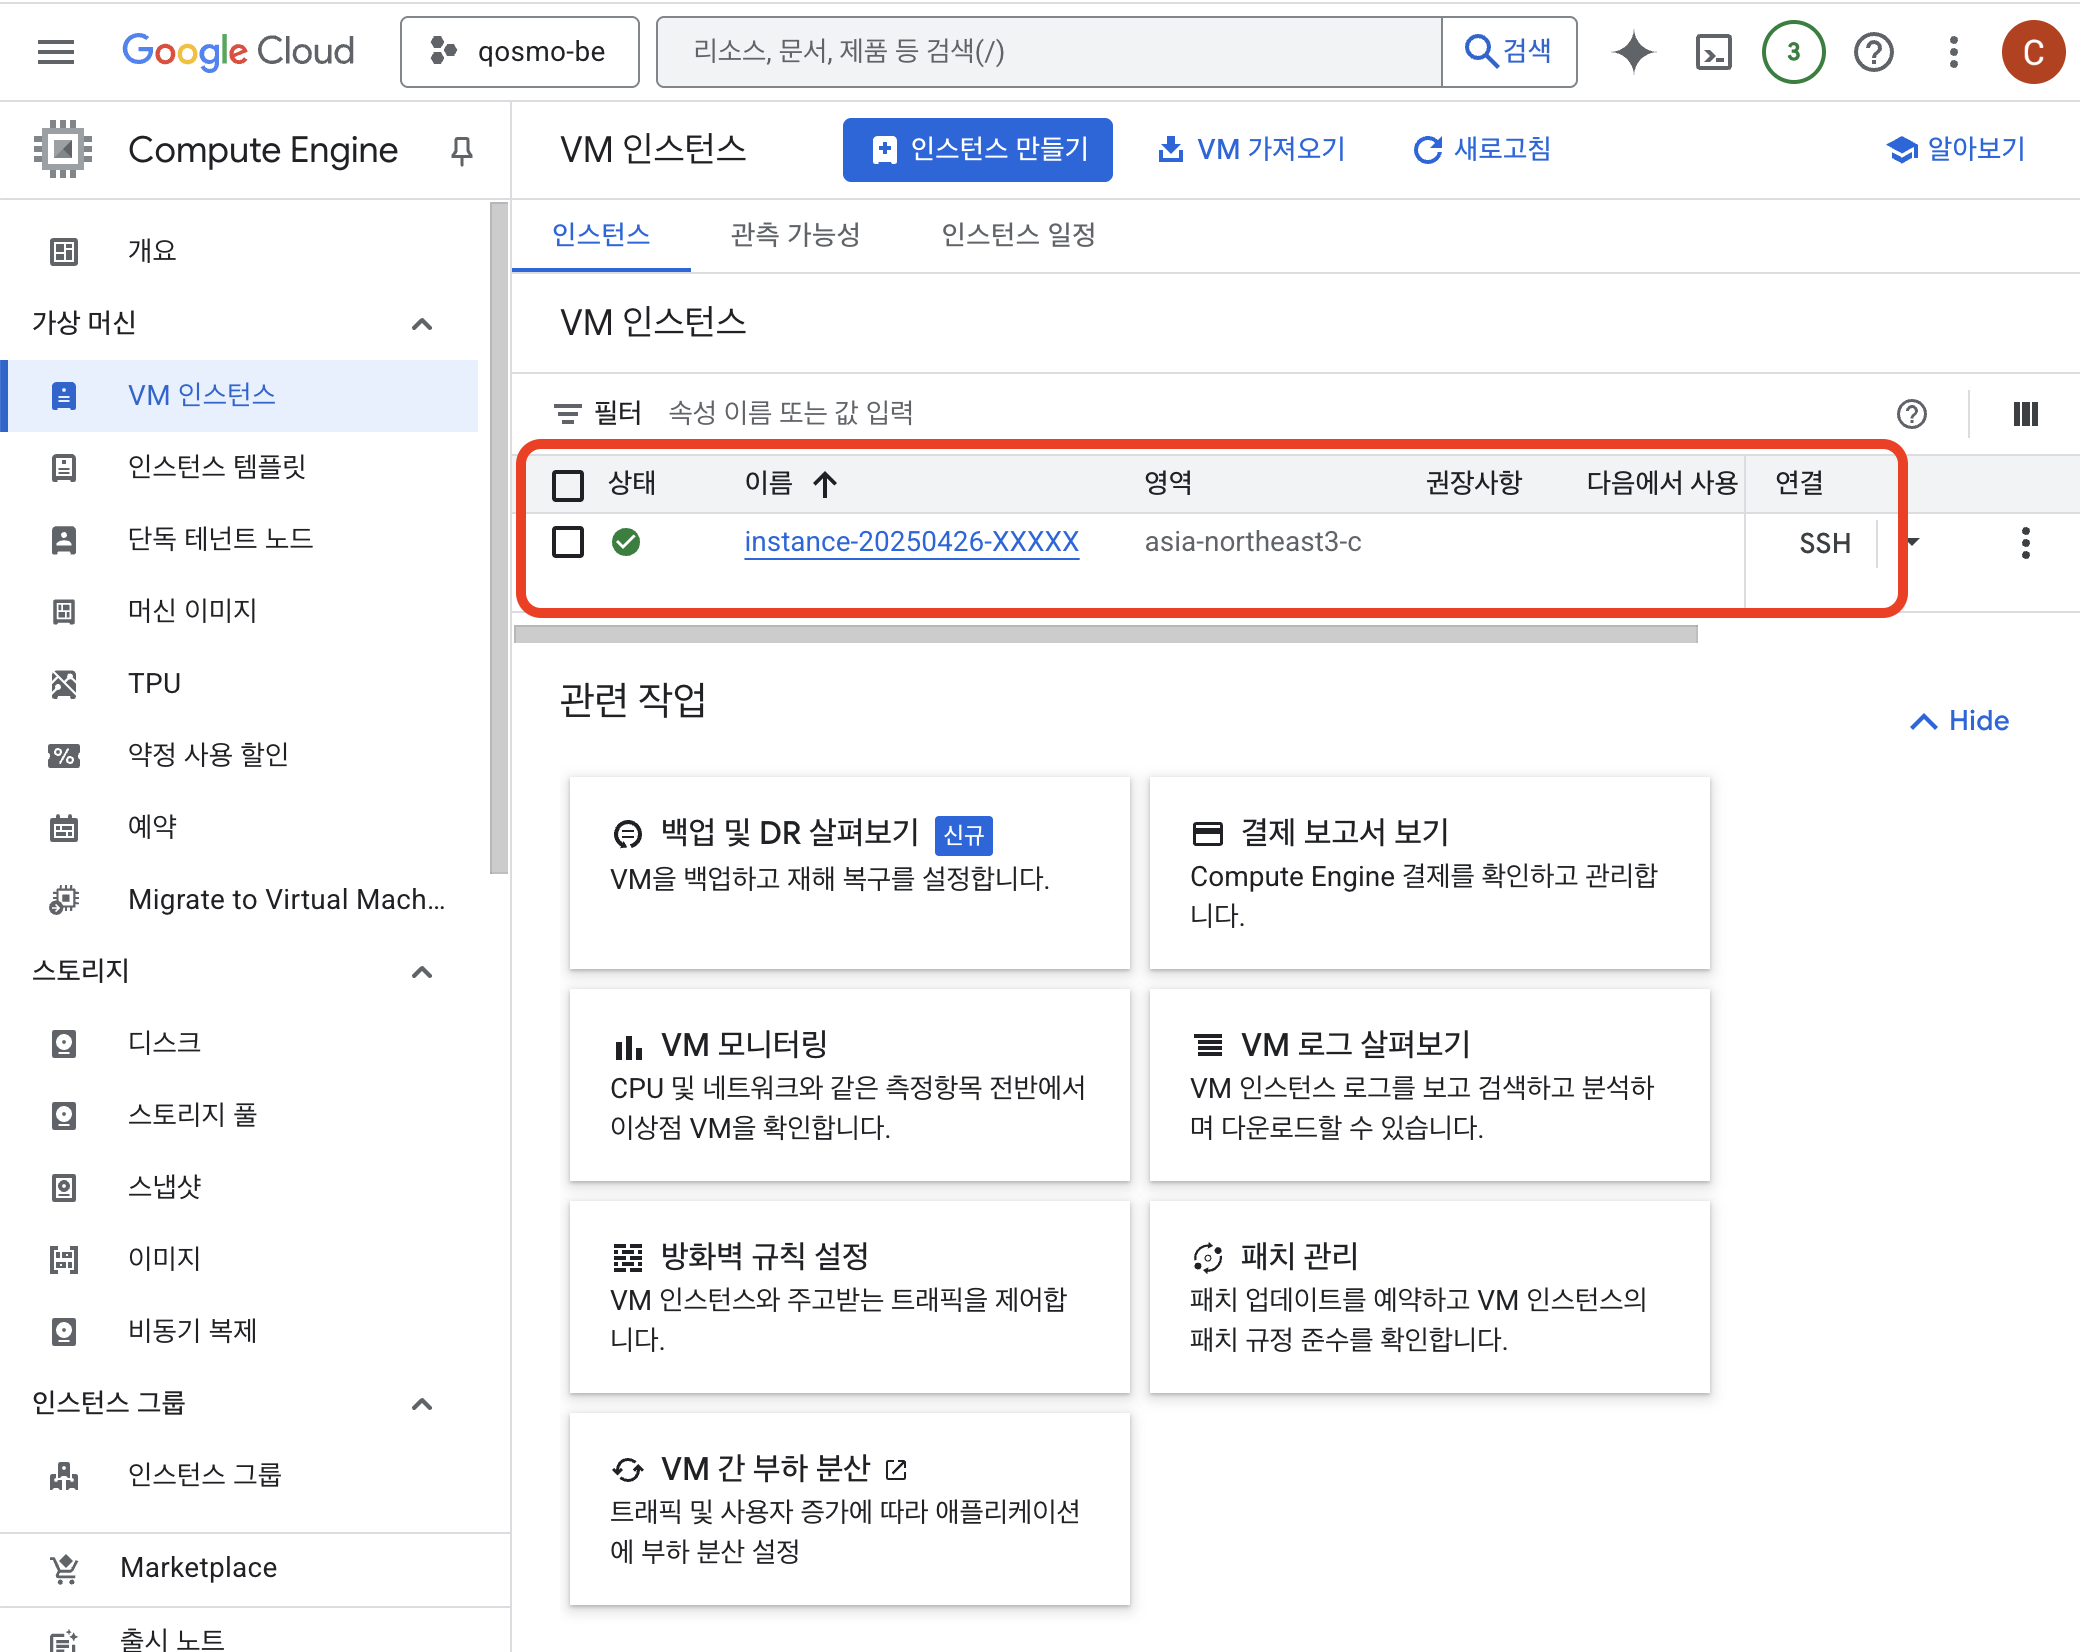Image resolution: width=2080 pixels, height=1652 pixels.
Task: Click the Google Cloud logo
Action: pyautogui.click(x=238, y=51)
